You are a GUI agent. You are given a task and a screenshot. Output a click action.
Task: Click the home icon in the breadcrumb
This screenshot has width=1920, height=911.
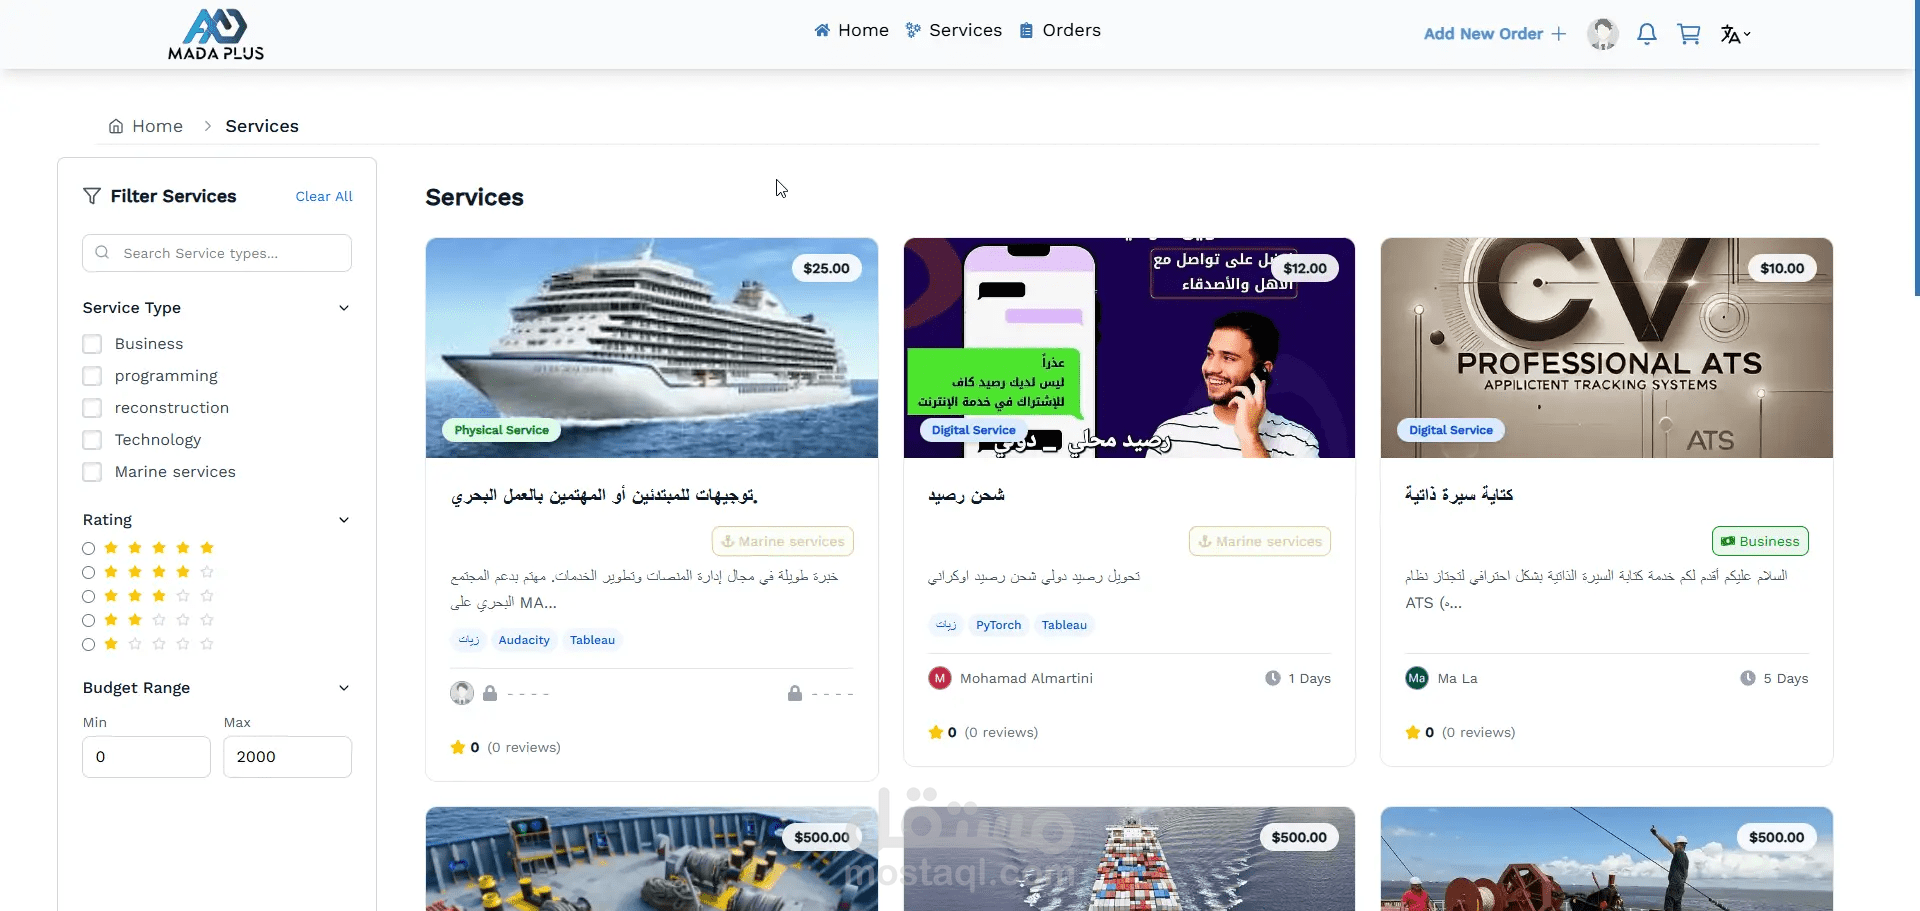click(116, 126)
